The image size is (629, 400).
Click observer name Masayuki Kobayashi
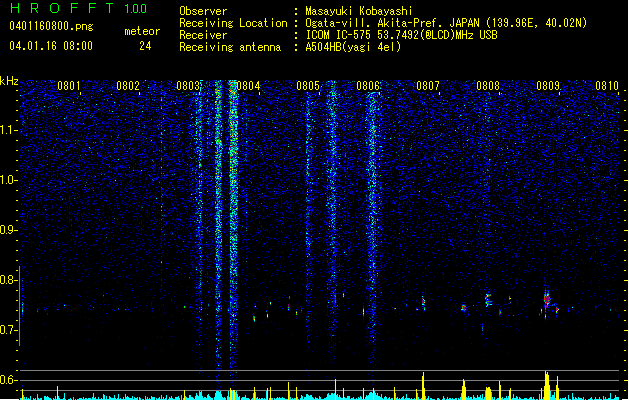359,11
